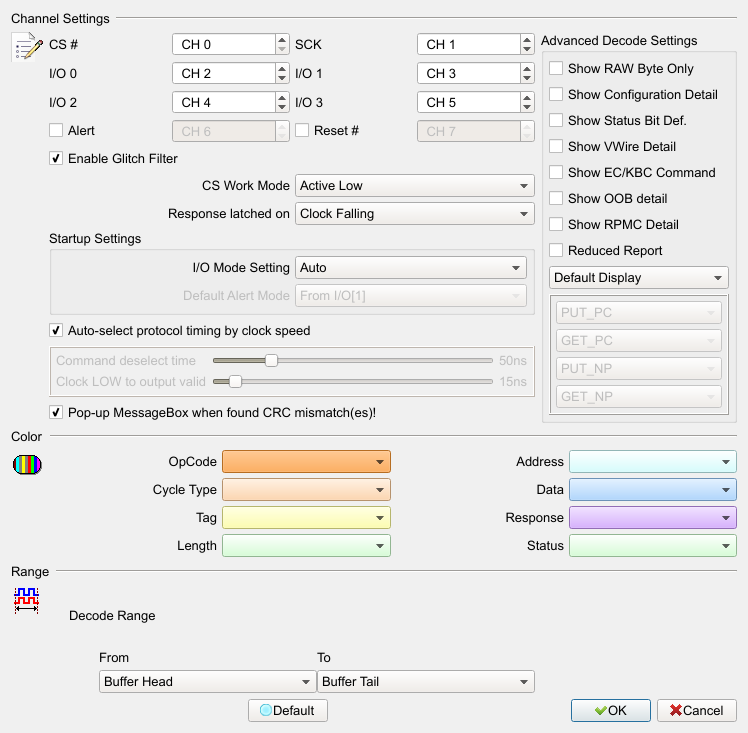The image size is (748, 733).
Task: Pick the Status color swatch
Action: pyautogui.click(x=653, y=546)
